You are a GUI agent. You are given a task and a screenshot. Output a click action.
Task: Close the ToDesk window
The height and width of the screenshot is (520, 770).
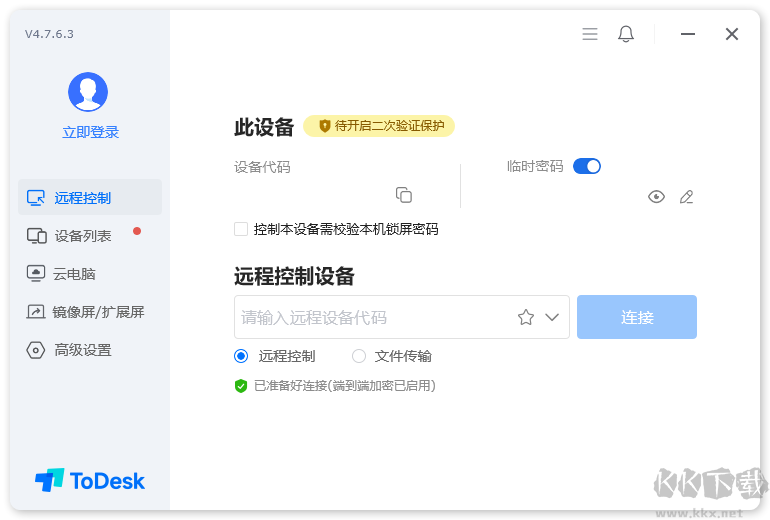point(732,34)
